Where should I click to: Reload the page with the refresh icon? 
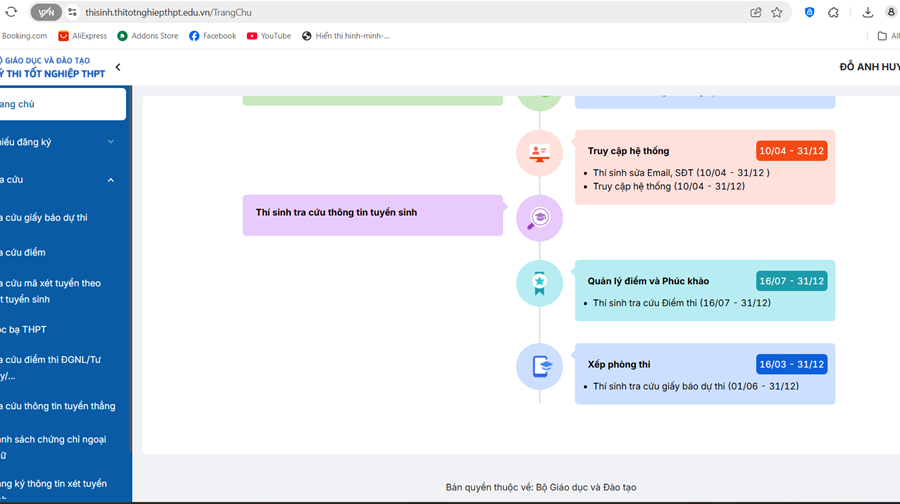[x=12, y=12]
